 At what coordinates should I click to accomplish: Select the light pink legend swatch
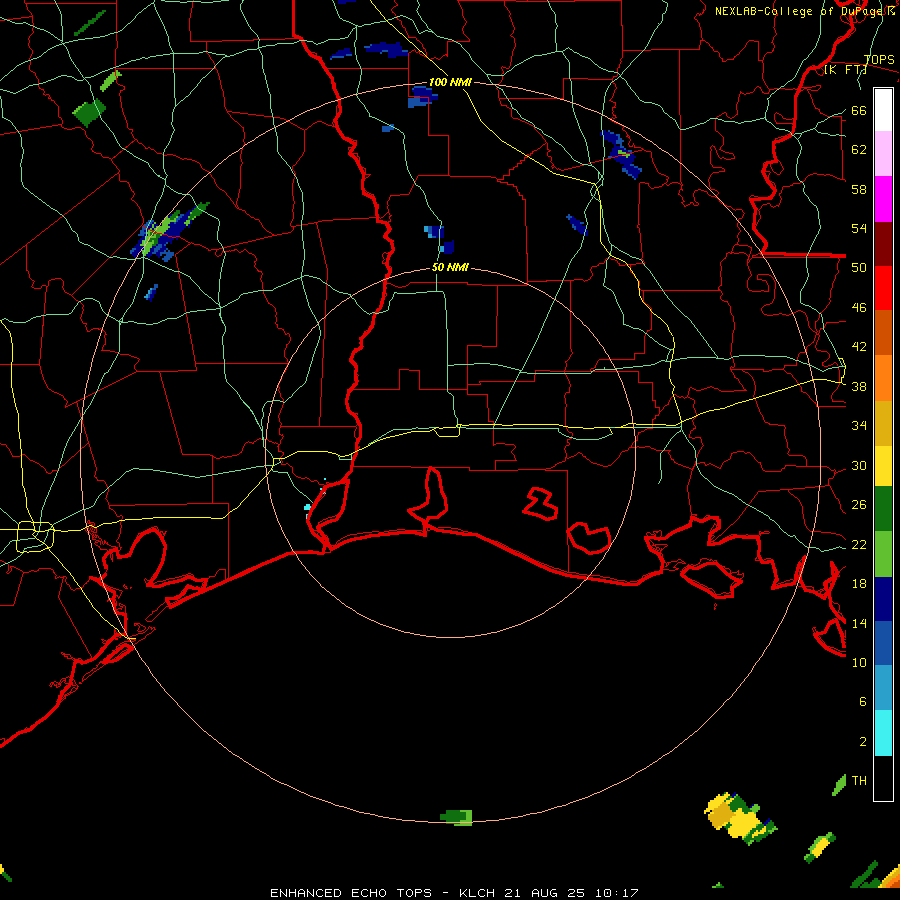tap(883, 154)
